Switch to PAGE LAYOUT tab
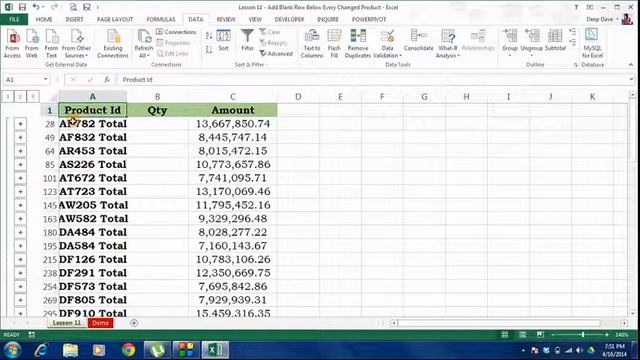This screenshot has width=640, height=360. pyautogui.click(x=115, y=19)
